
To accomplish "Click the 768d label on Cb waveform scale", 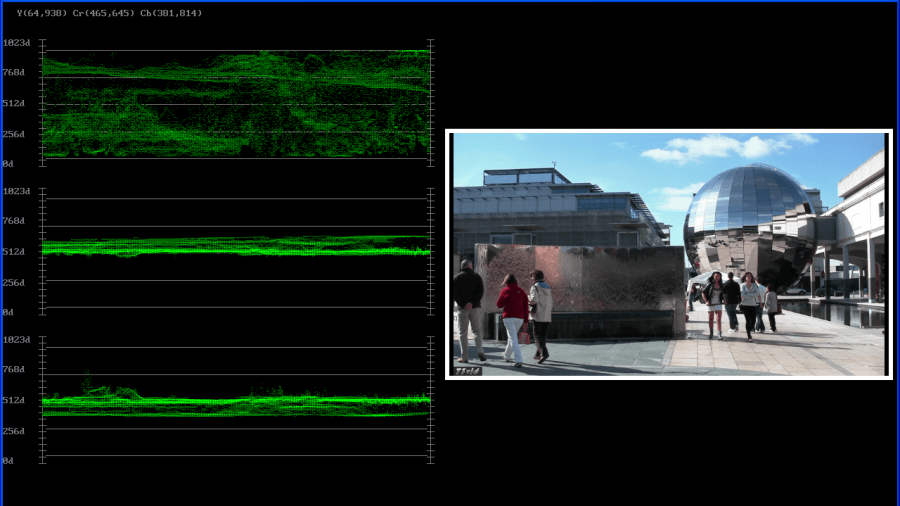I will point(14,369).
